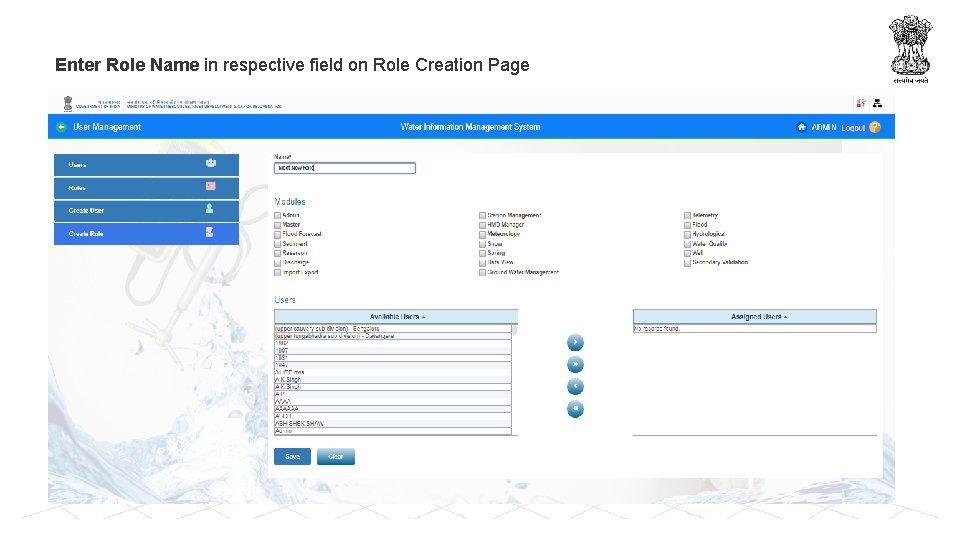Click the back arrow beside User Management
The height and width of the screenshot is (540, 960).
61,127
